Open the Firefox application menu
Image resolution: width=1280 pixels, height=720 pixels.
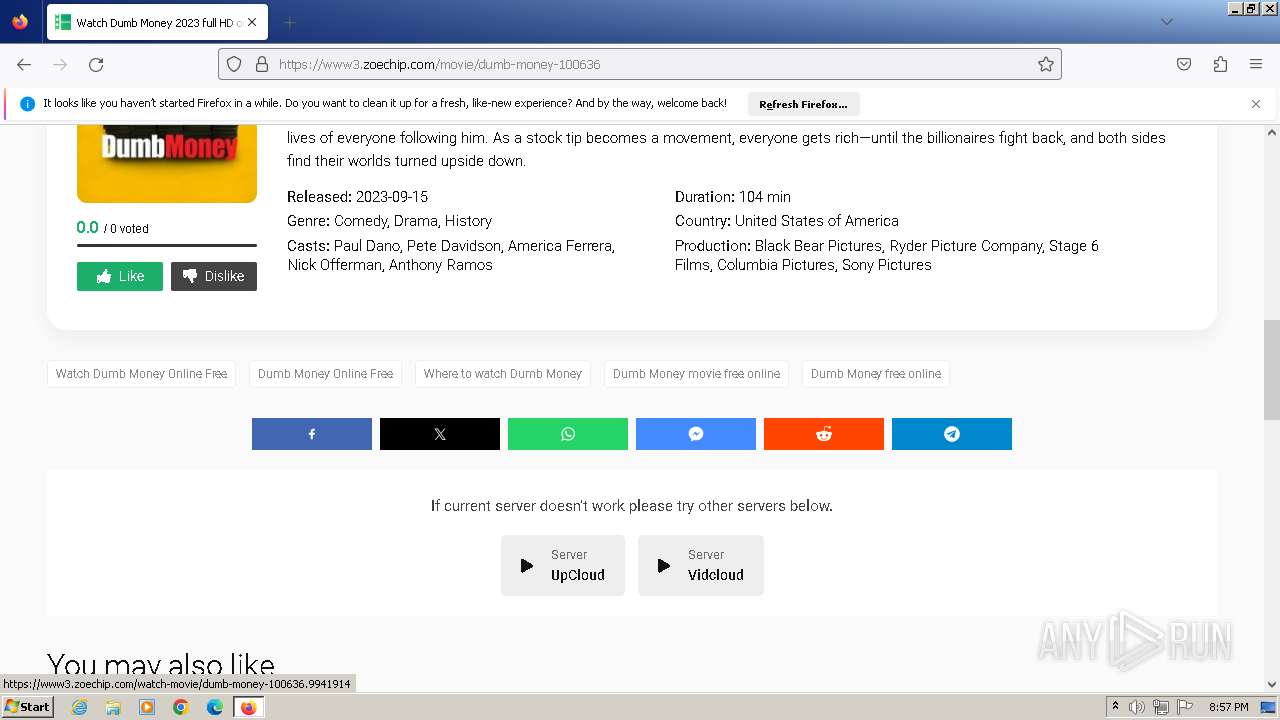click(1256, 64)
